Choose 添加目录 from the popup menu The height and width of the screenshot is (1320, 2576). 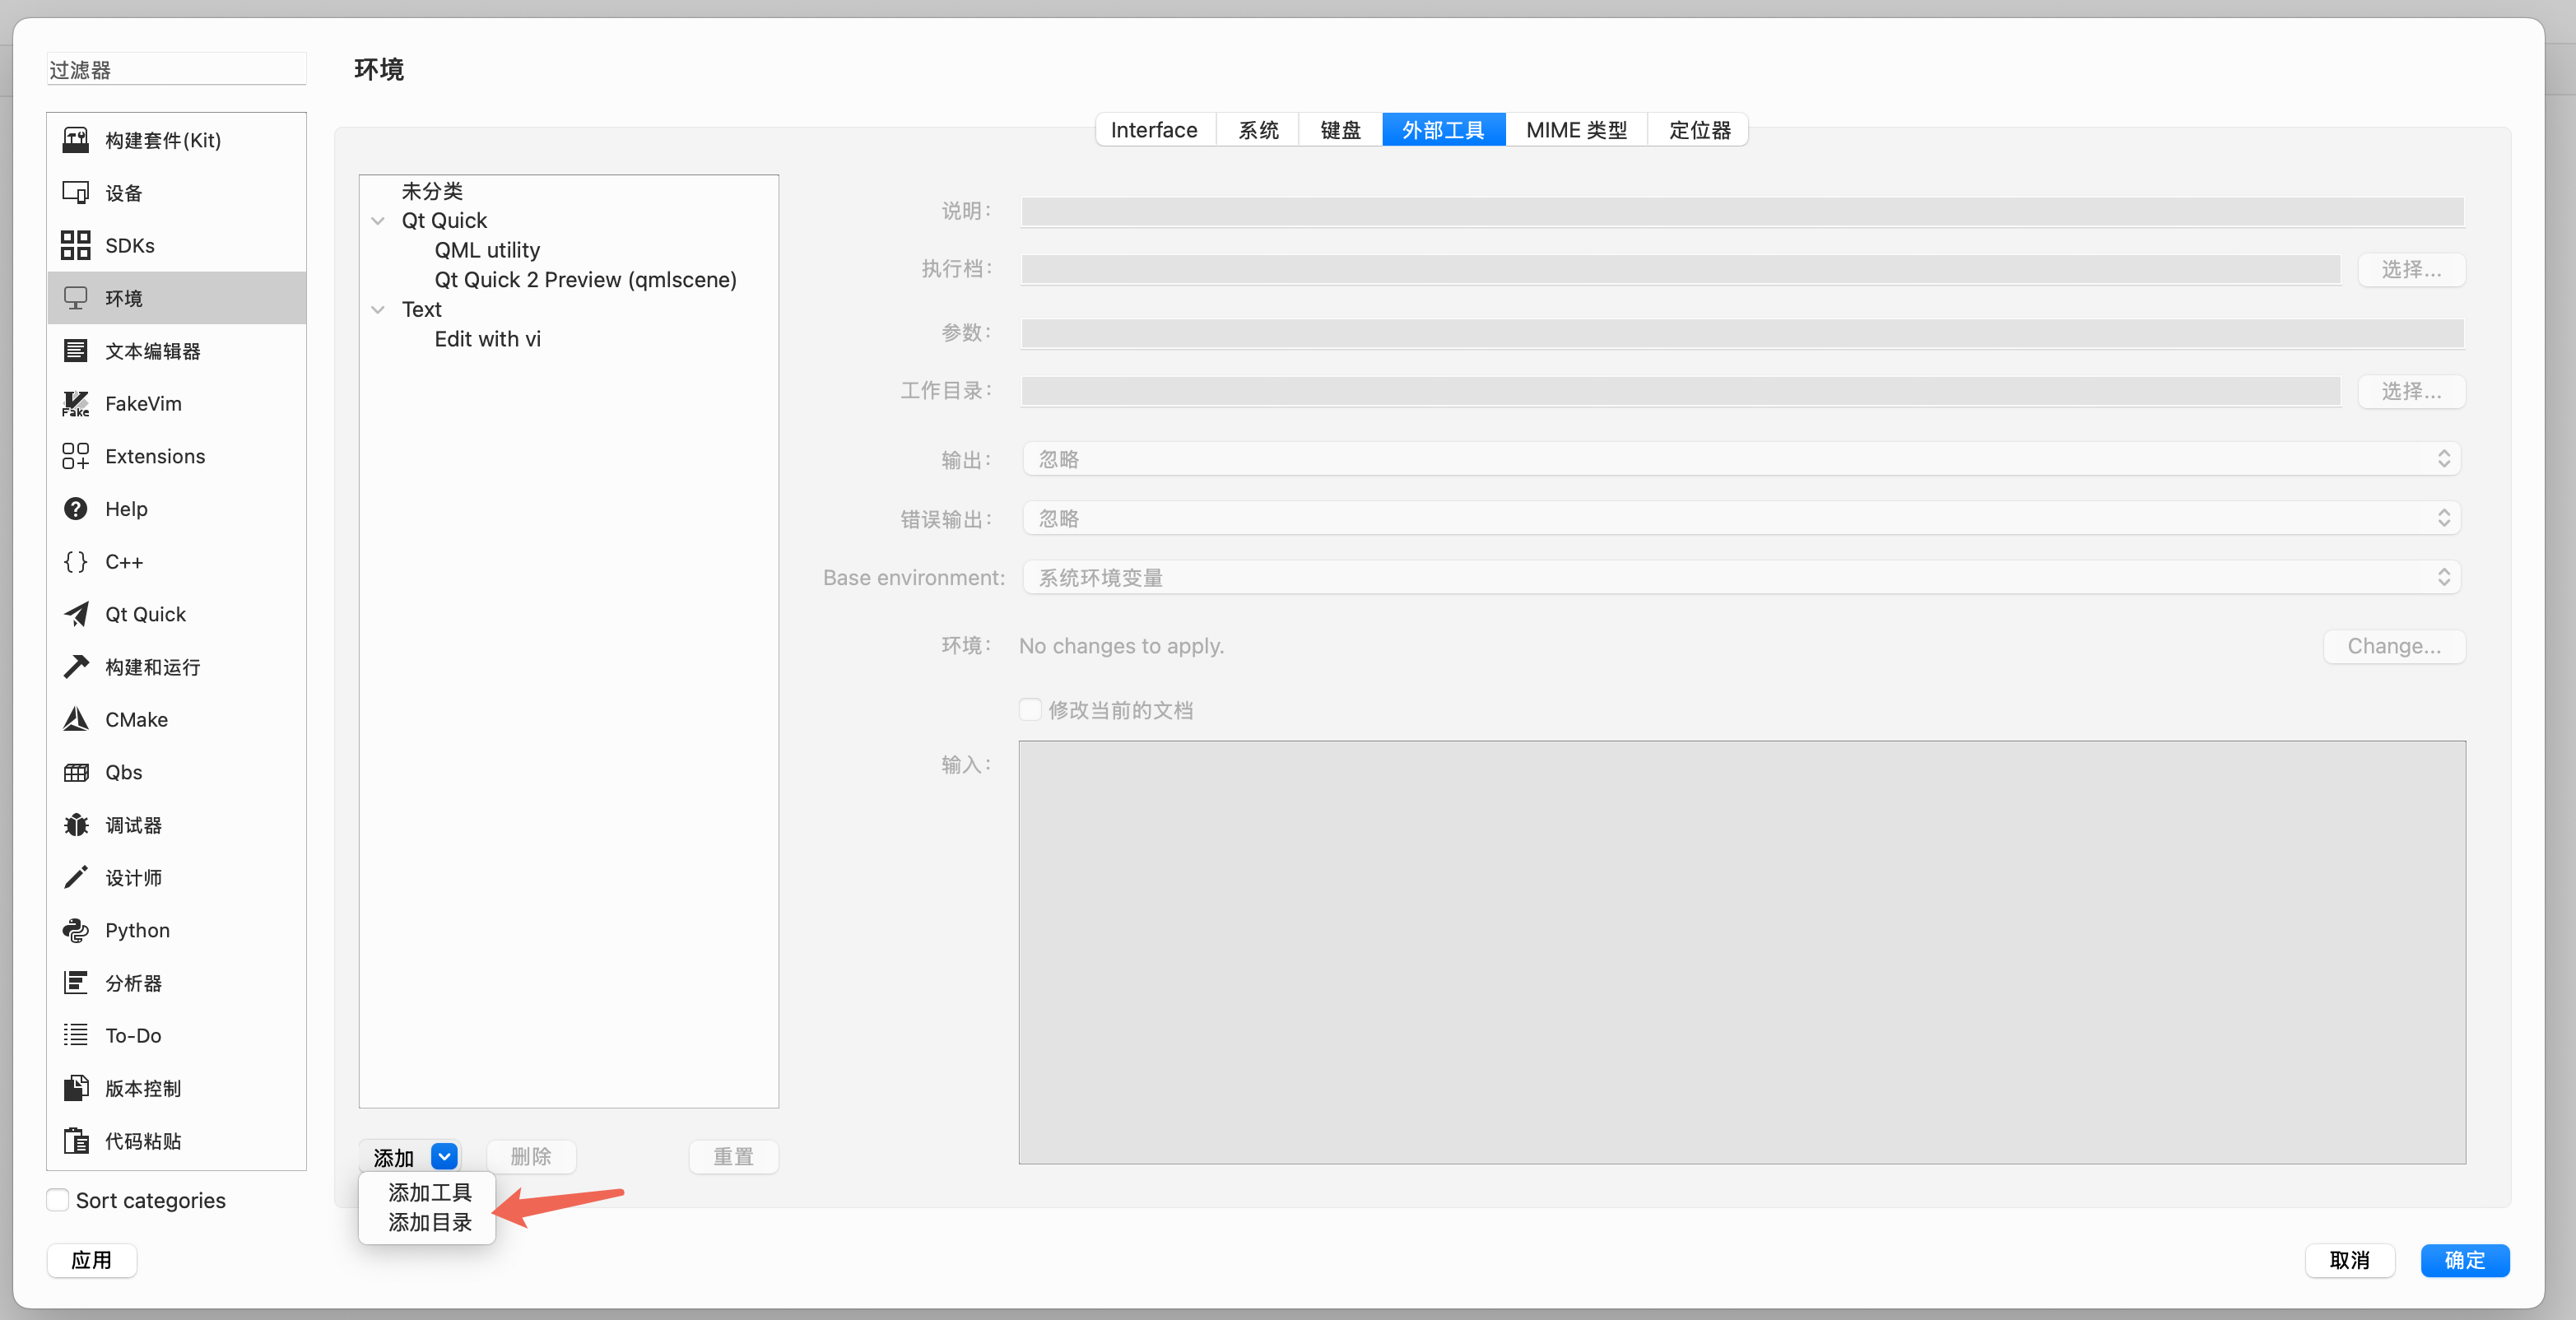click(x=429, y=1222)
